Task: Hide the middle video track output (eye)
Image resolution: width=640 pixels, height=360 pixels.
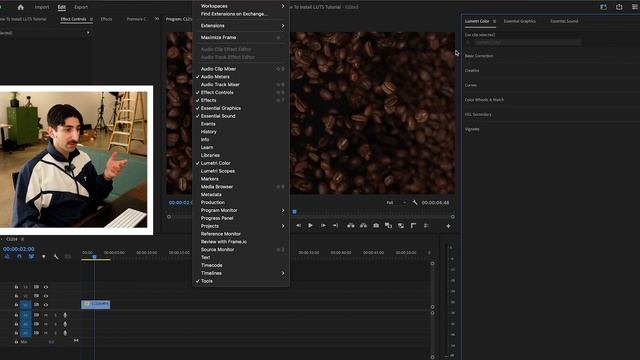Action: (x=46, y=296)
